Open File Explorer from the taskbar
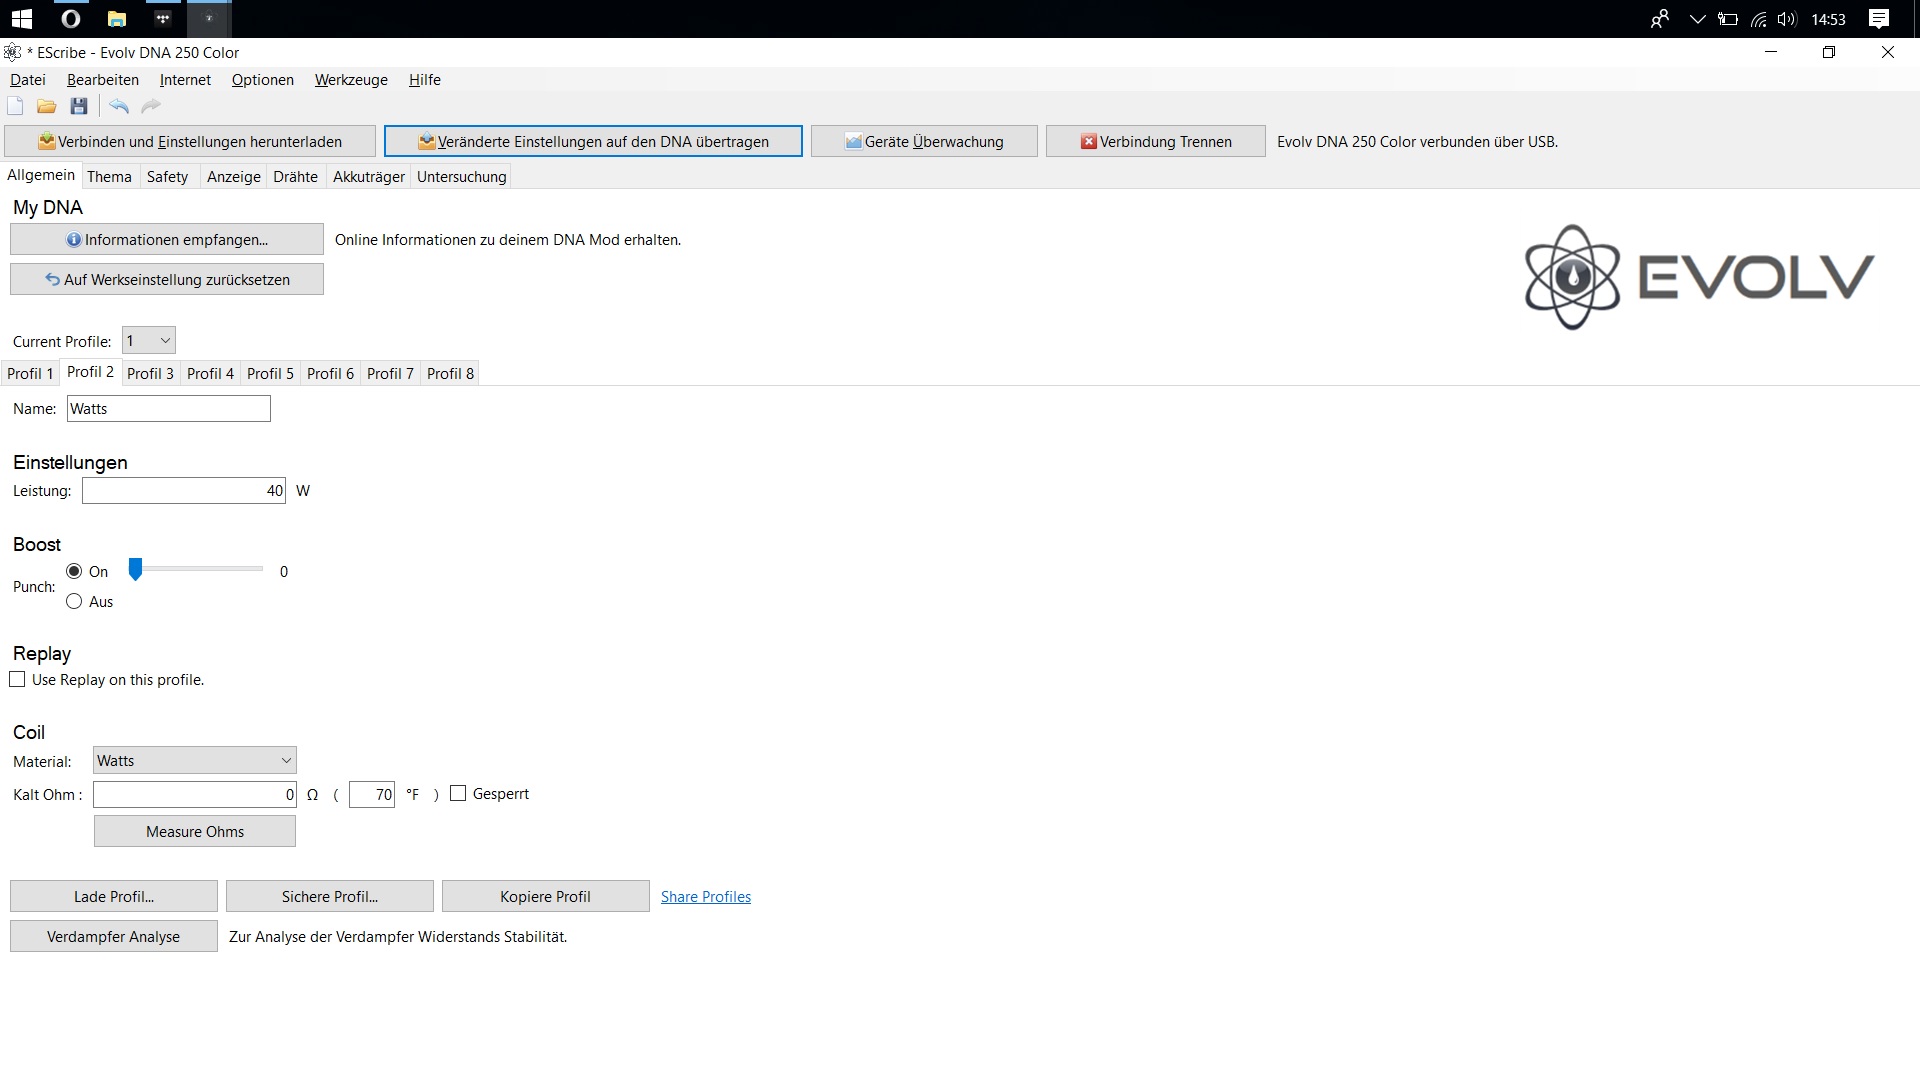The height and width of the screenshot is (1080, 1920). pyautogui.click(x=117, y=18)
